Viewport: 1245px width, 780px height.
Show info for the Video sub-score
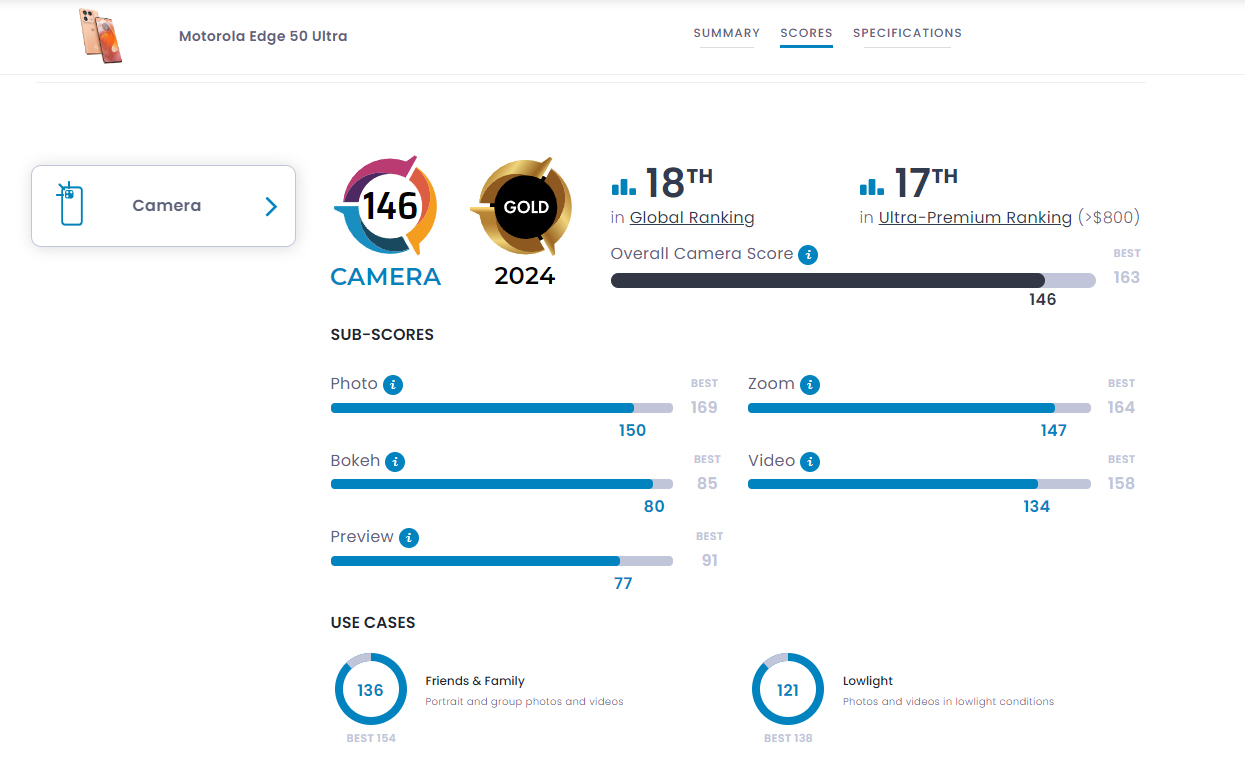(x=810, y=462)
